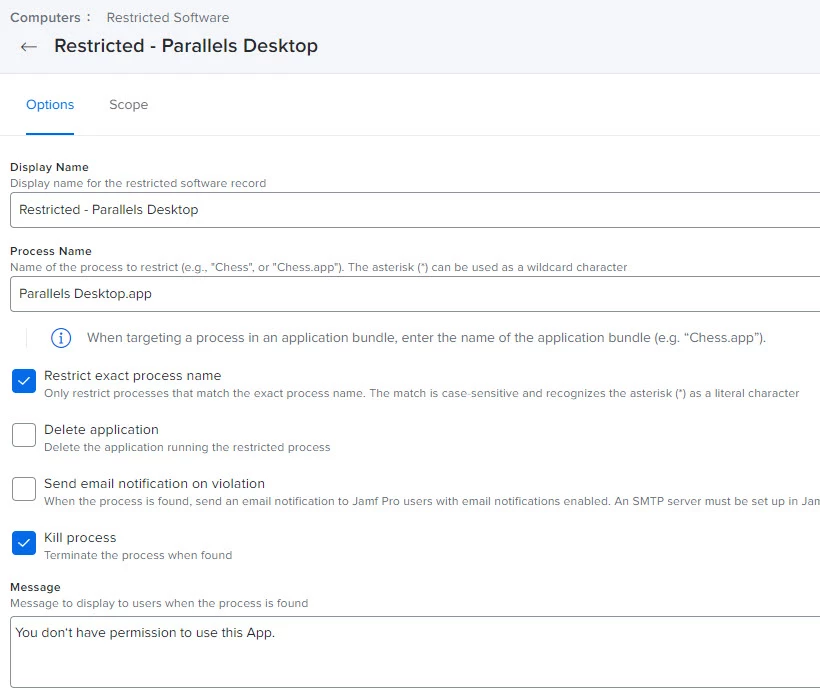Click text 'Display name for the restricted software record'

138,184
